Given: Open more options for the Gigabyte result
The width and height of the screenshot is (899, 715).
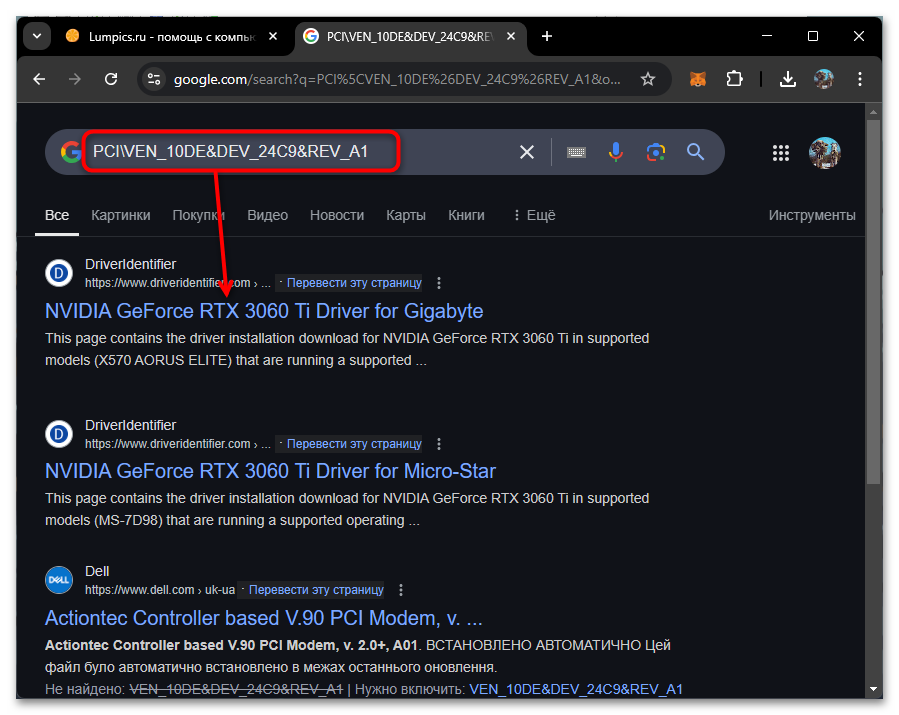Looking at the screenshot, I should [439, 283].
